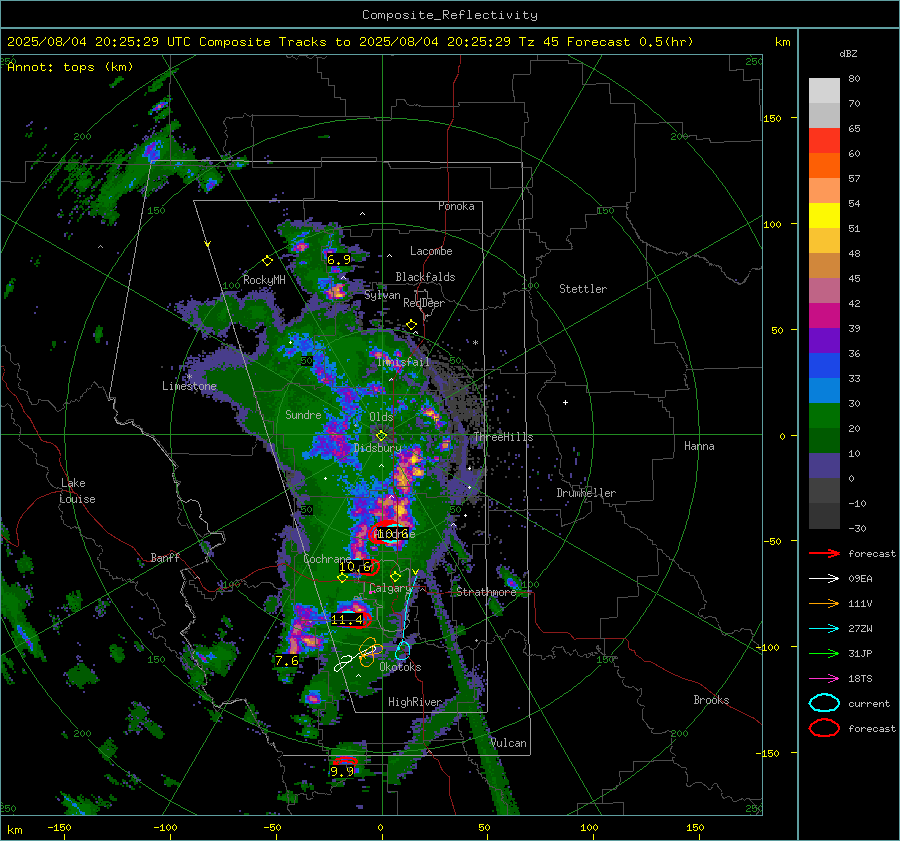Click the red forecast ellipse at 9.9 storm
The image size is (900, 841).
point(345,761)
